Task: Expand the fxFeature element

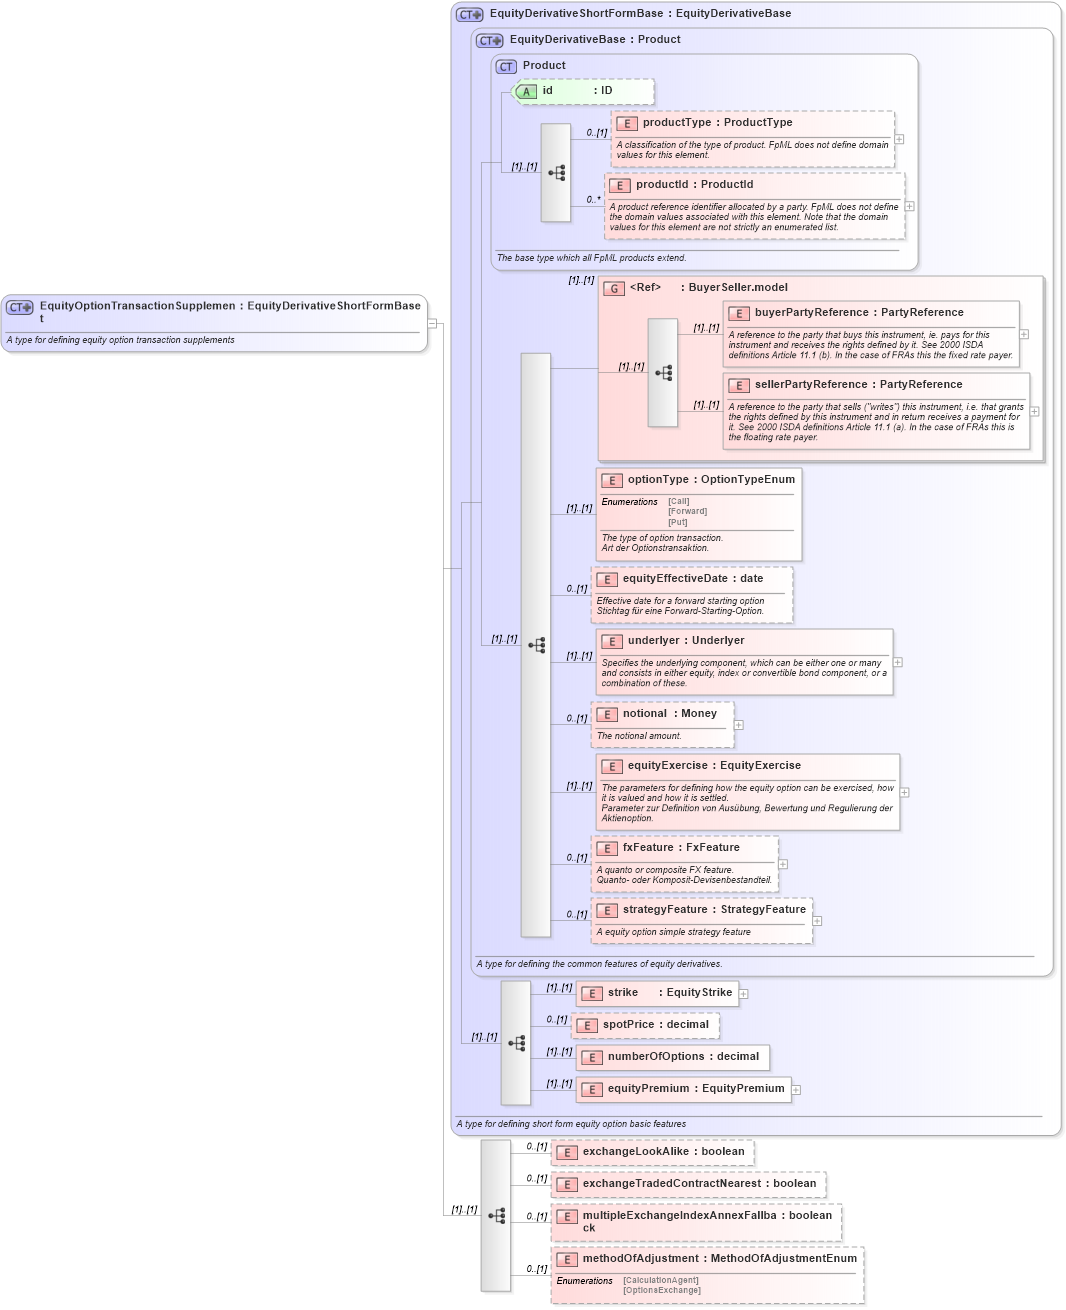Action: pyautogui.click(x=783, y=864)
